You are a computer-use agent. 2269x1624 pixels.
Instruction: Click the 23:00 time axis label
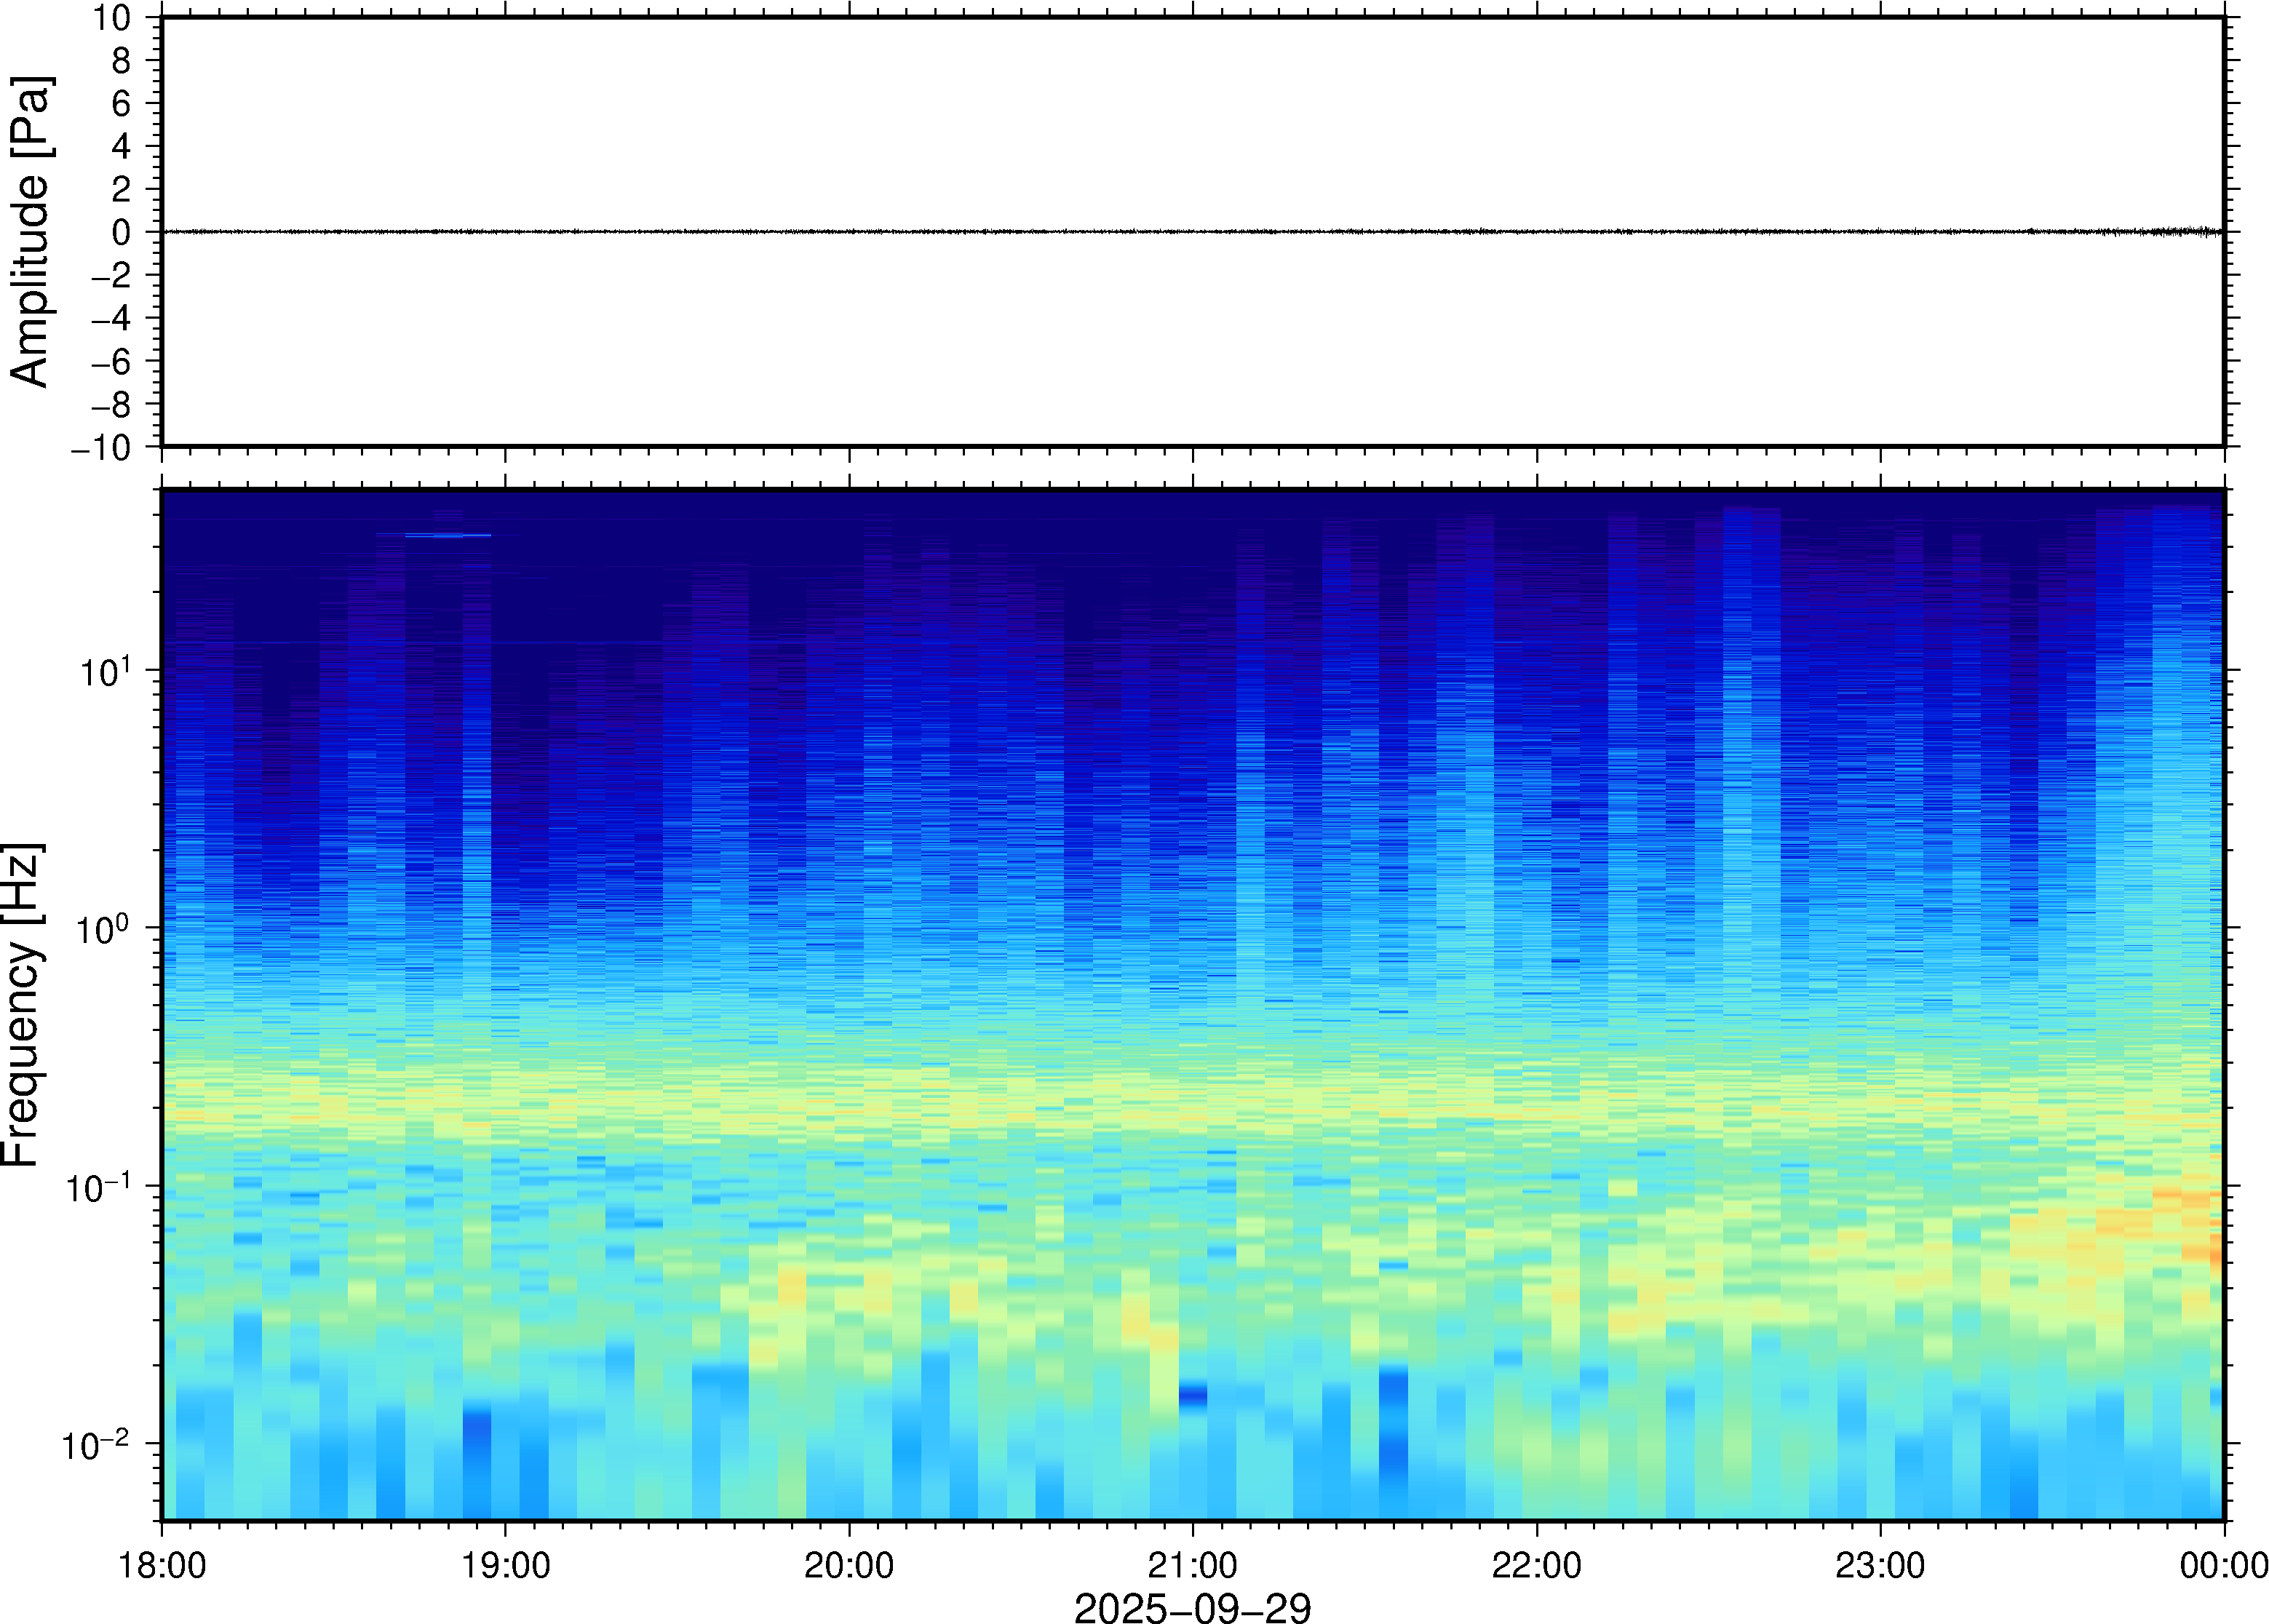pyautogui.click(x=1880, y=1565)
